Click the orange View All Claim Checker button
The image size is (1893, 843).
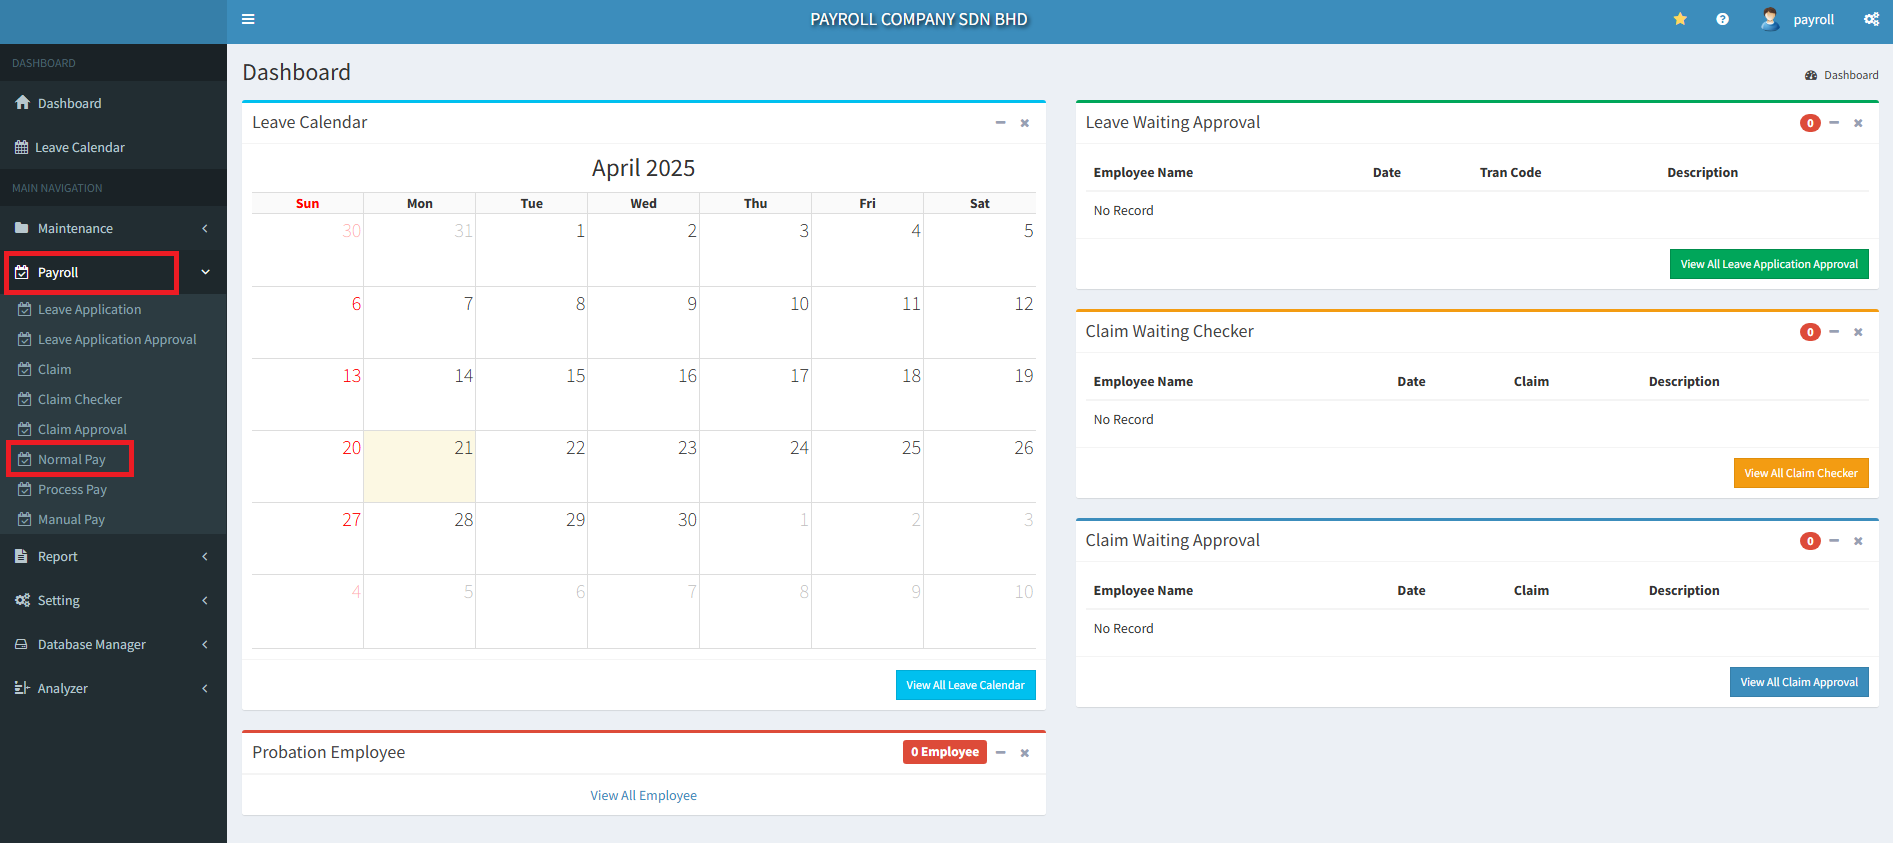tap(1800, 473)
